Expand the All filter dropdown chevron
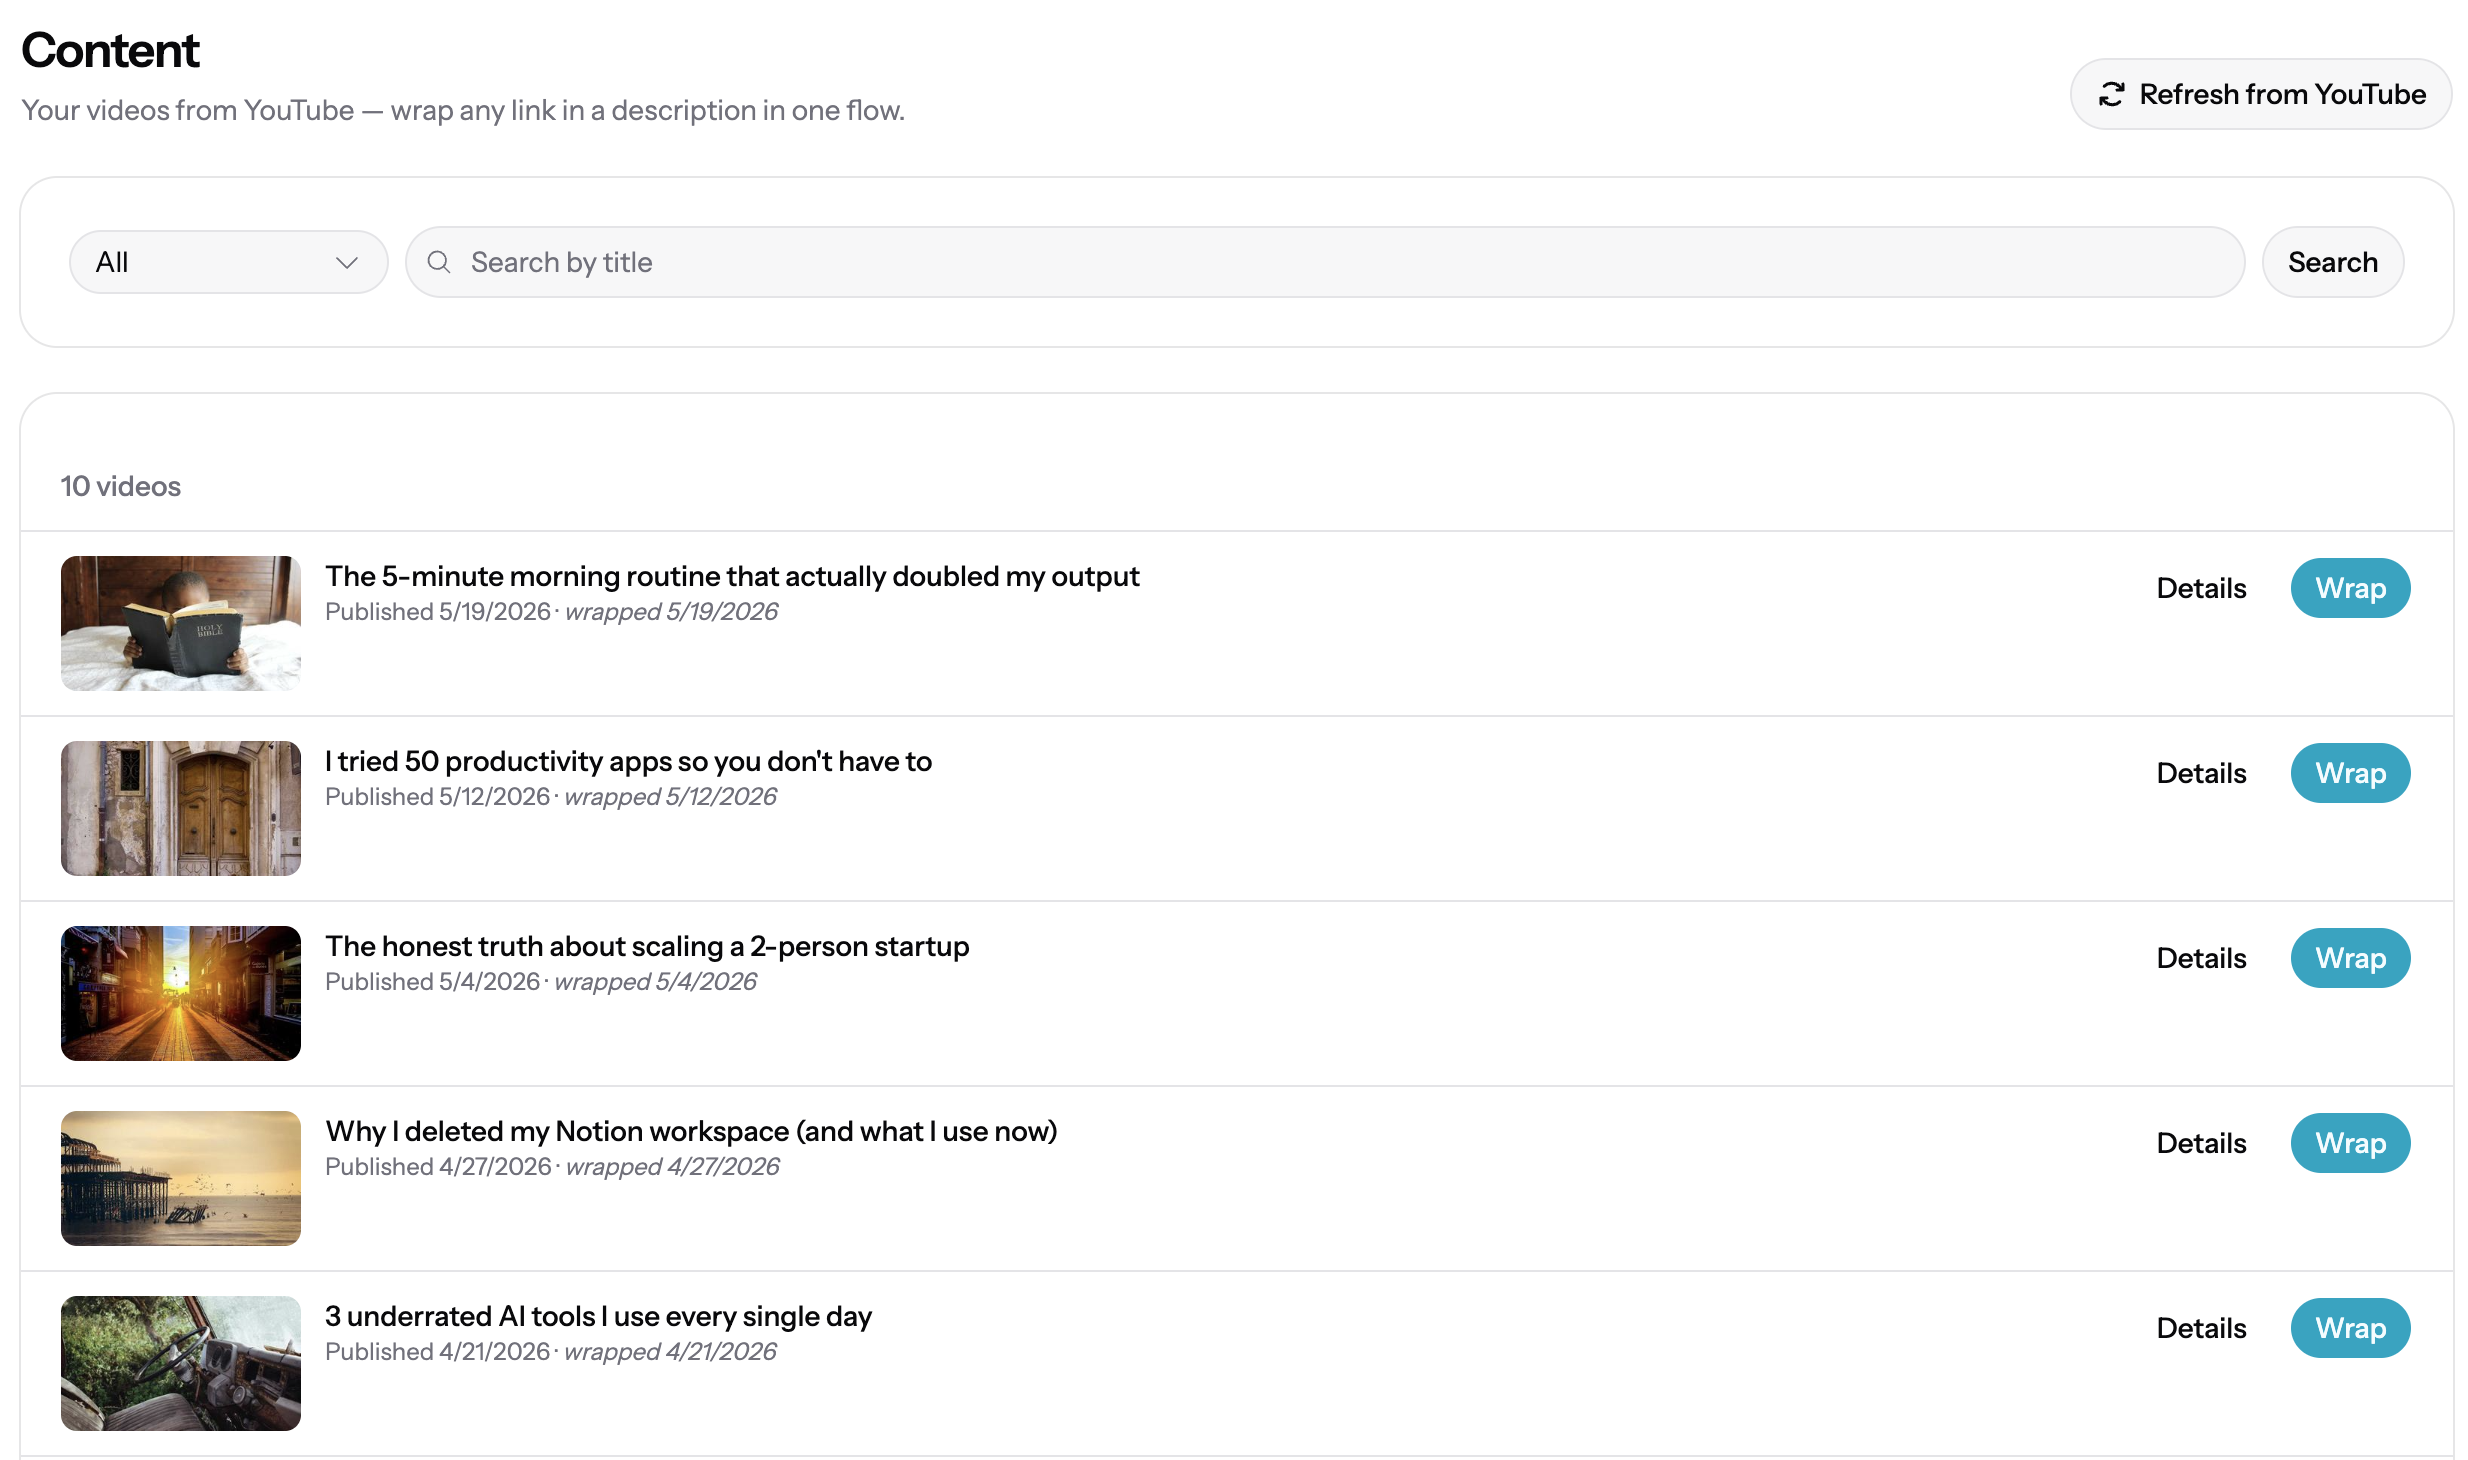The width and height of the screenshot is (2468, 1460). (346, 263)
